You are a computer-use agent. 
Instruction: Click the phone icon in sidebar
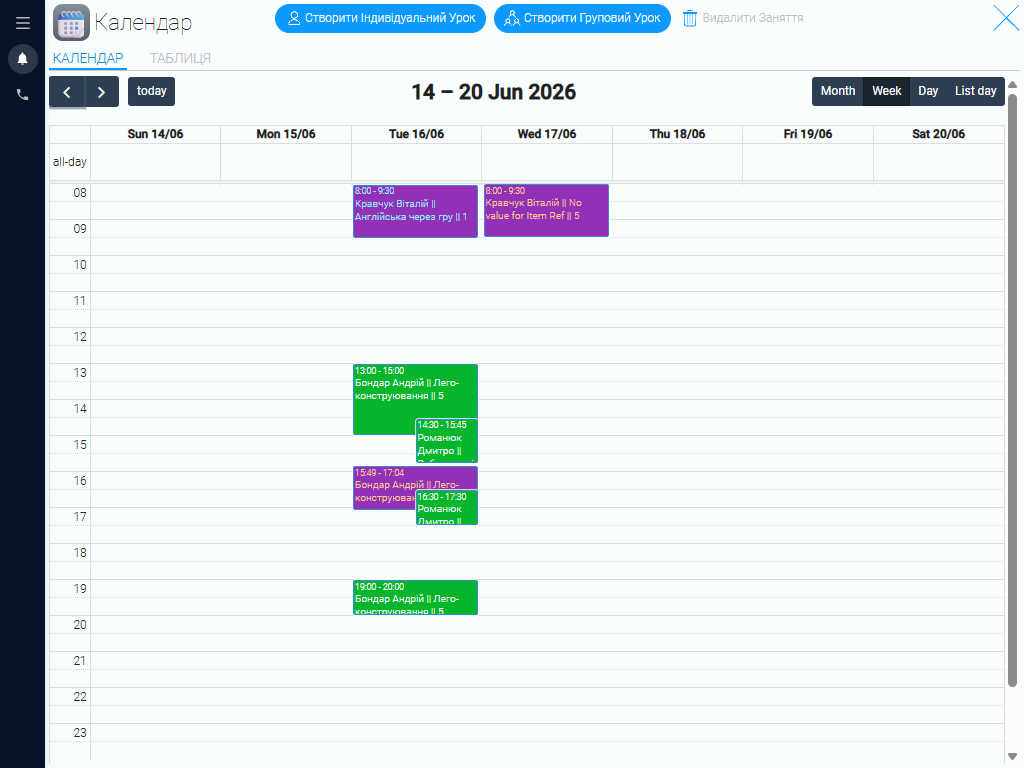22,95
